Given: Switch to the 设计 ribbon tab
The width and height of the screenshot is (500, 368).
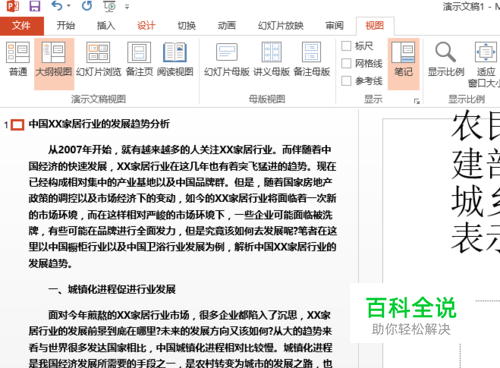Looking at the screenshot, I should click(x=146, y=26).
